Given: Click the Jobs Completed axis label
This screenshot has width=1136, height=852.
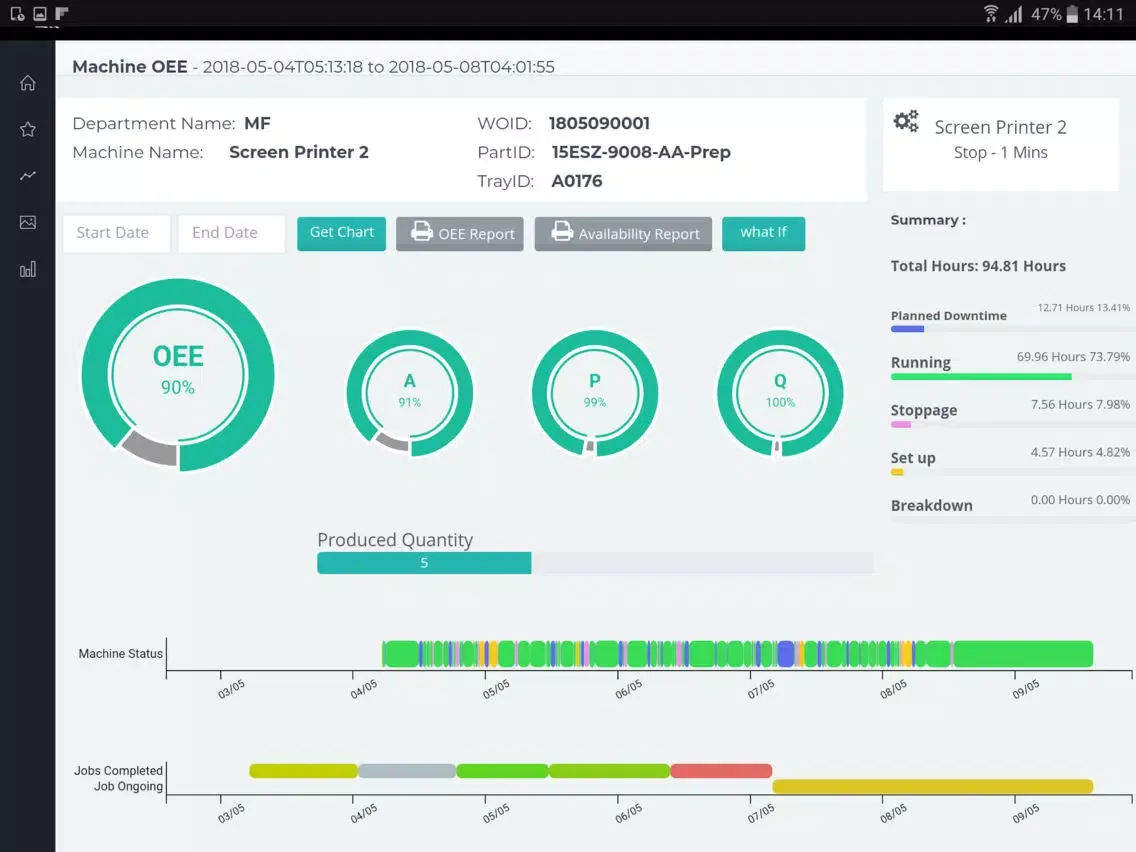Looking at the screenshot, I should 118,771.
